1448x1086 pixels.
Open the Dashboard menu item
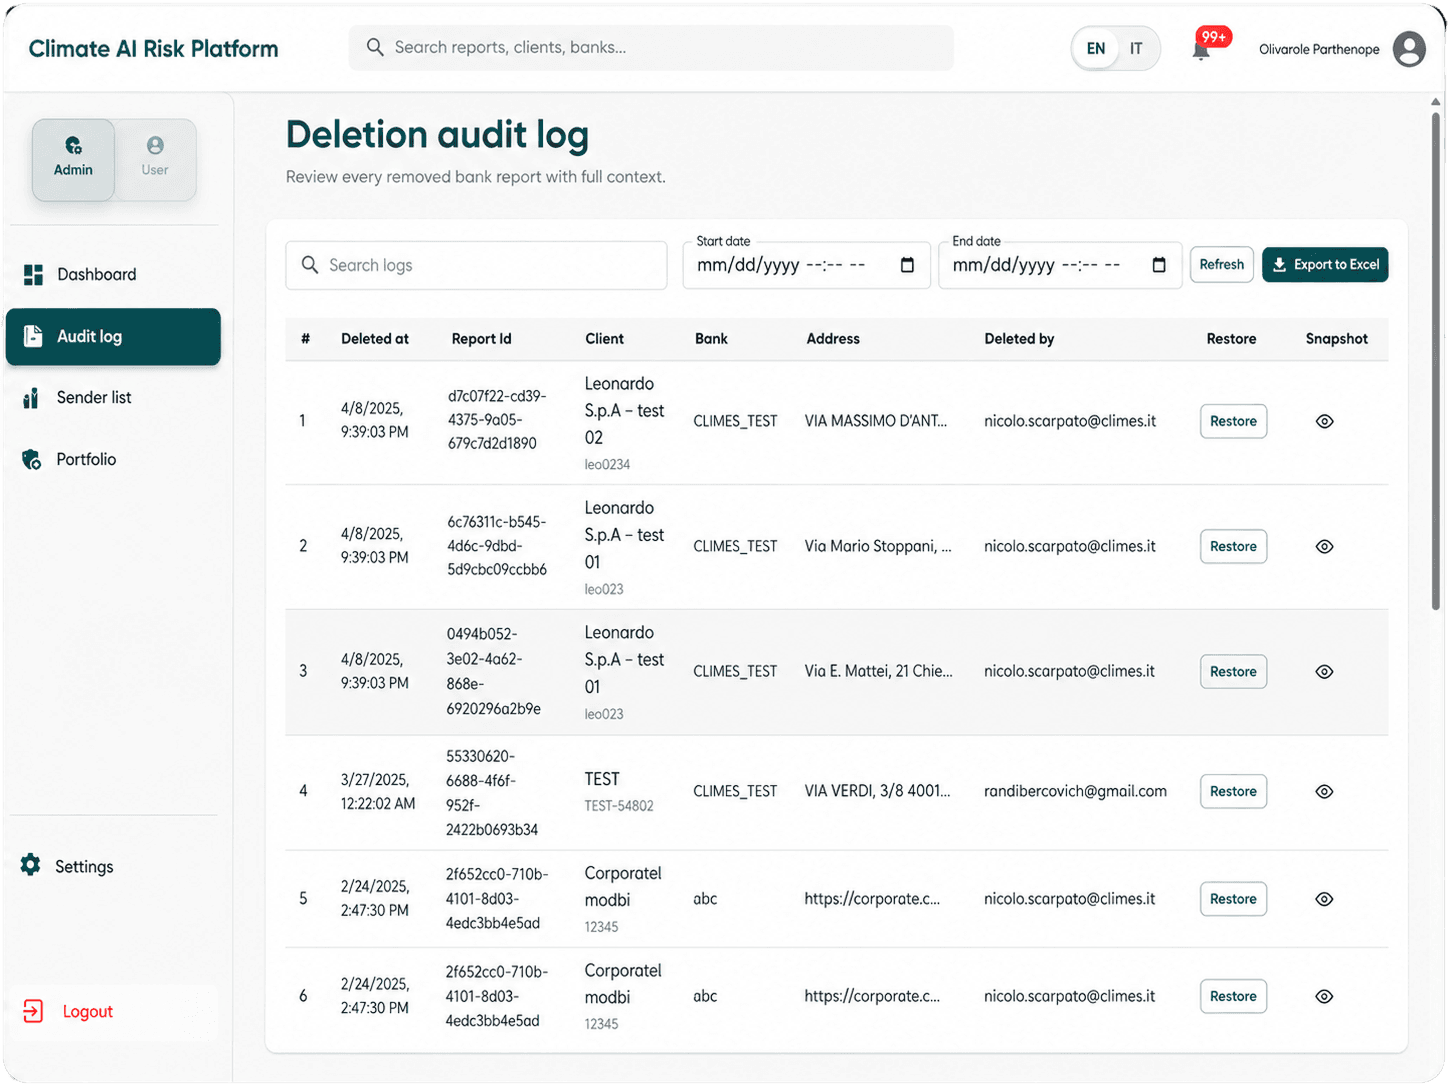[x=112, y=275]
